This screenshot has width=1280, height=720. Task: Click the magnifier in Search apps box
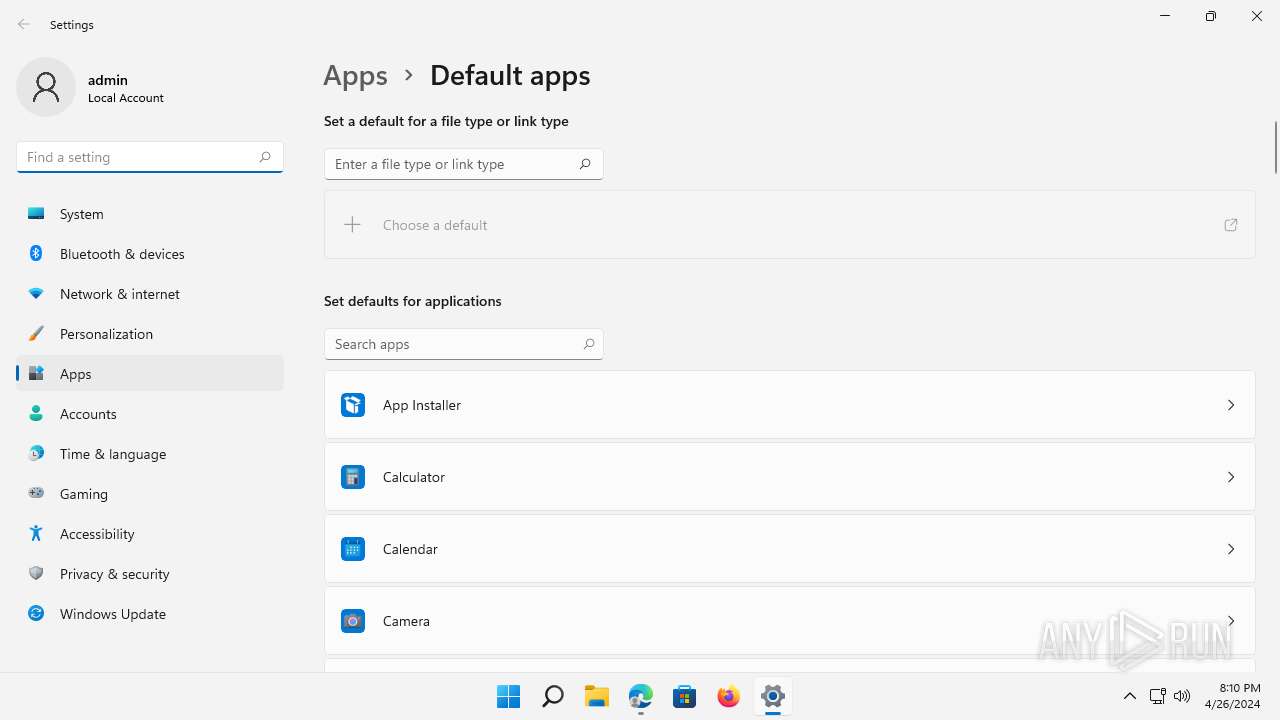(589, 344)
